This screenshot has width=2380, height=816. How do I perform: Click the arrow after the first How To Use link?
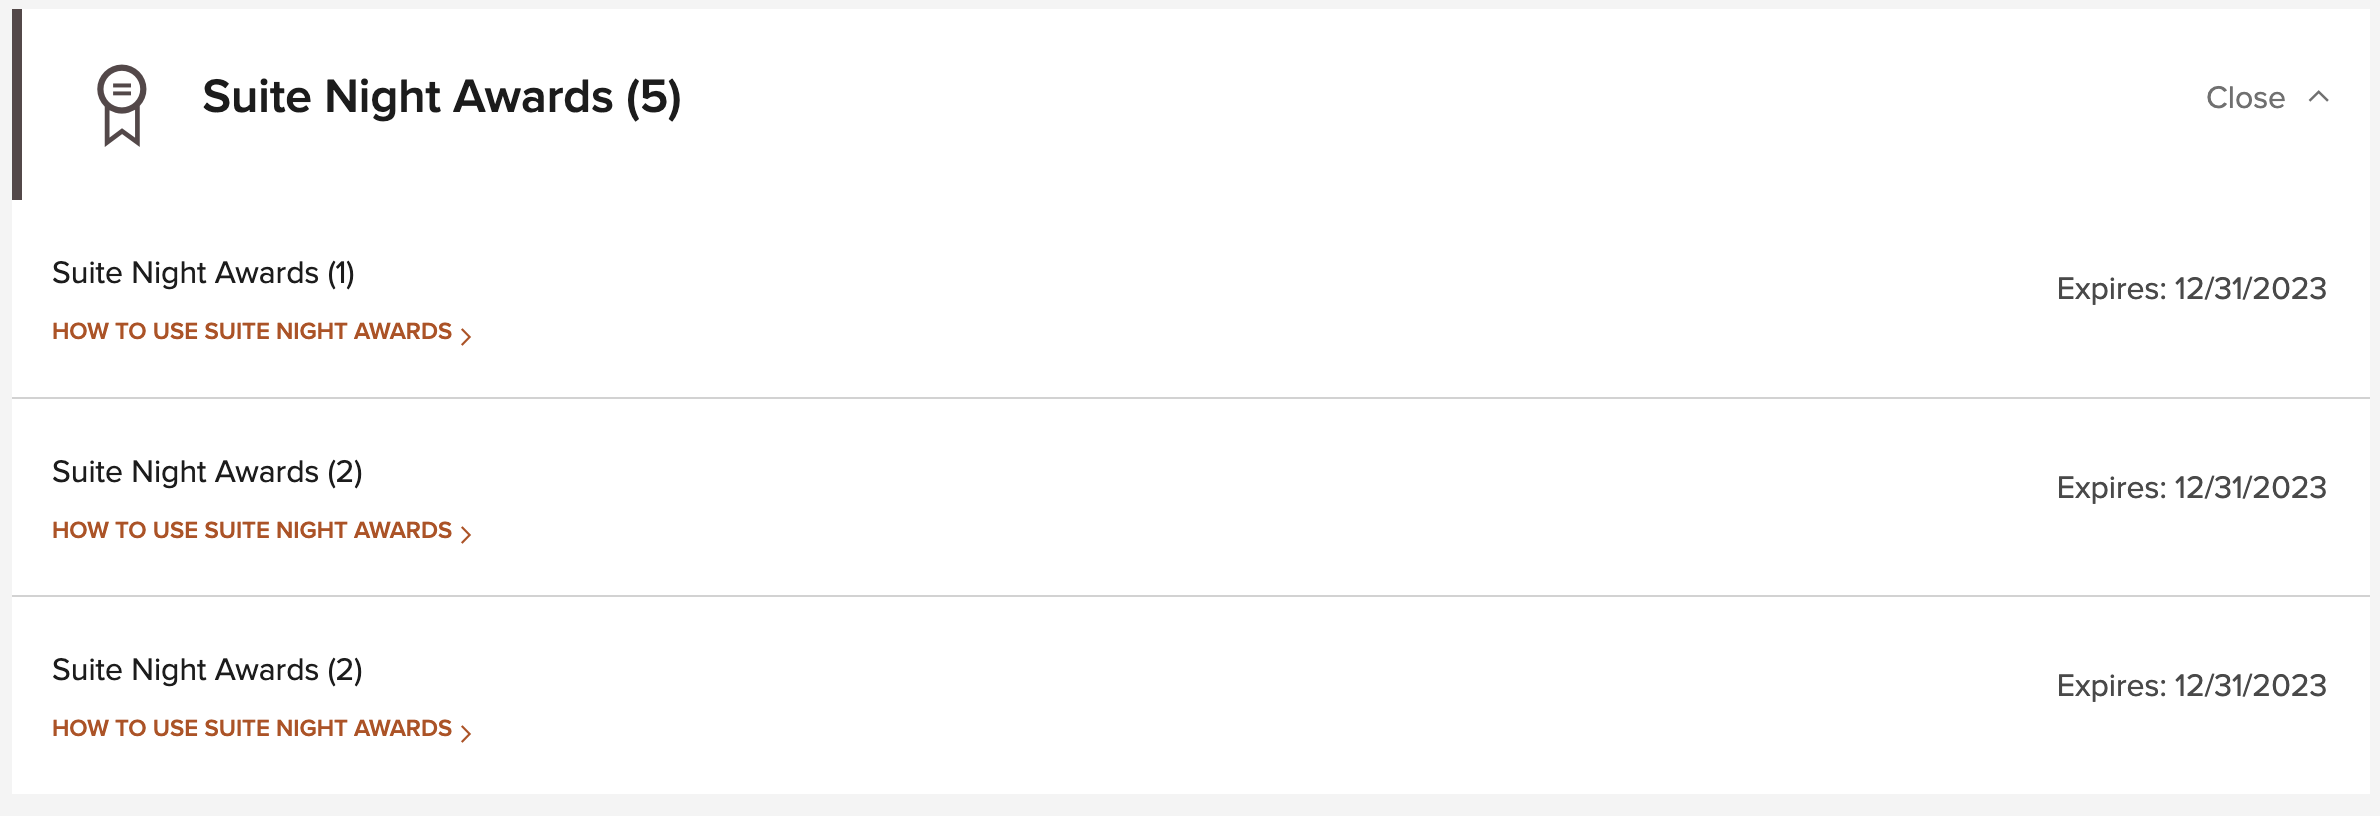pyautogui.click(x=466, y=336)
